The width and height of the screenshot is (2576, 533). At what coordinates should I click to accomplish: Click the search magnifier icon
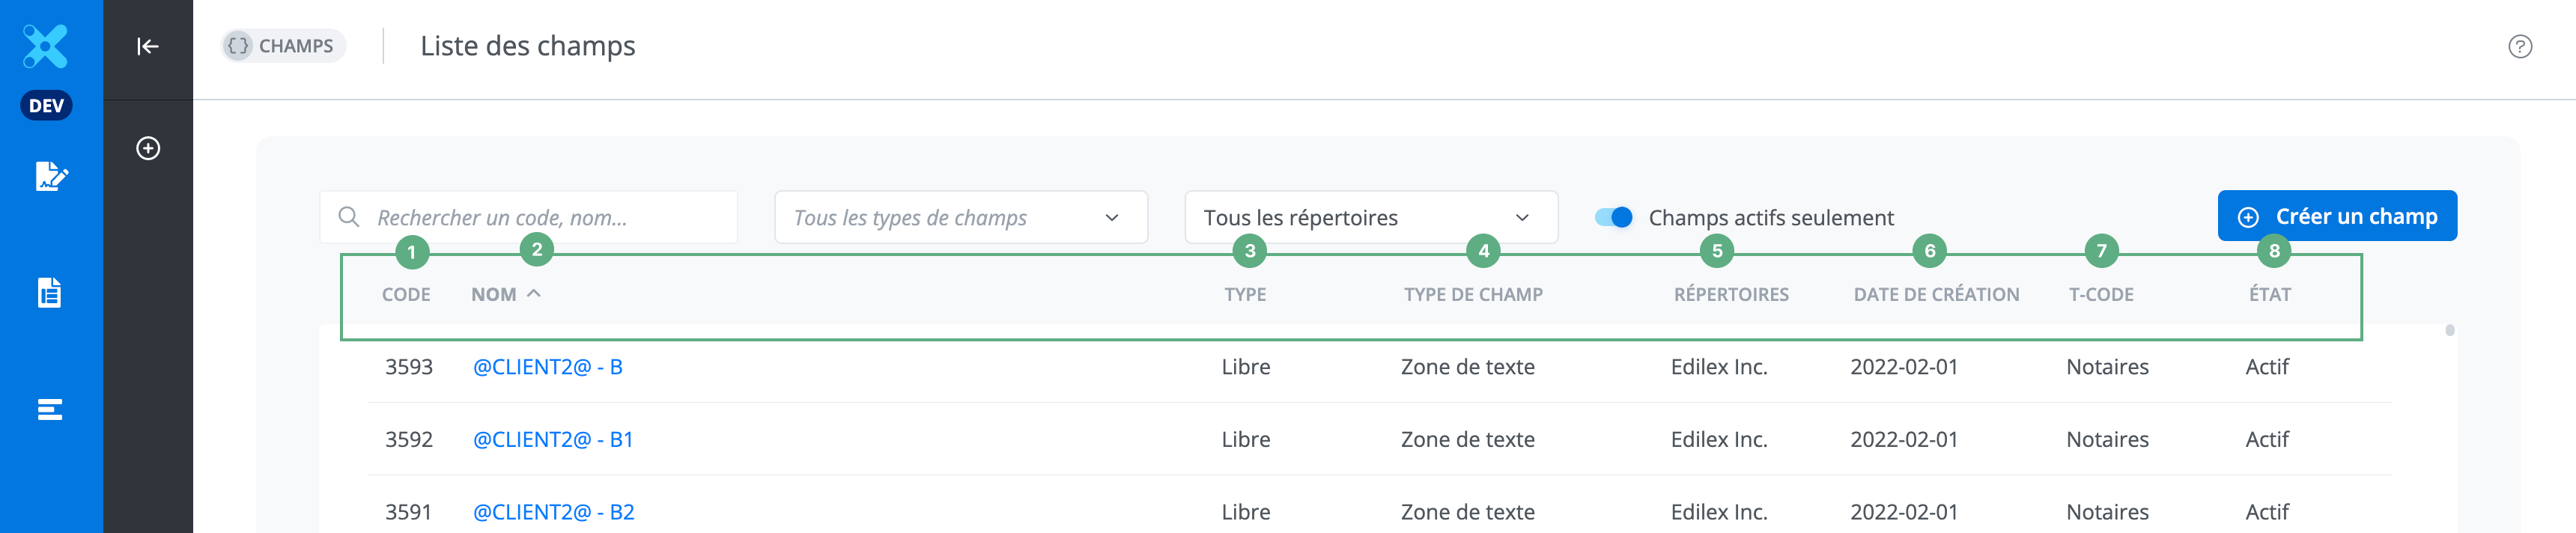[349, 217]
